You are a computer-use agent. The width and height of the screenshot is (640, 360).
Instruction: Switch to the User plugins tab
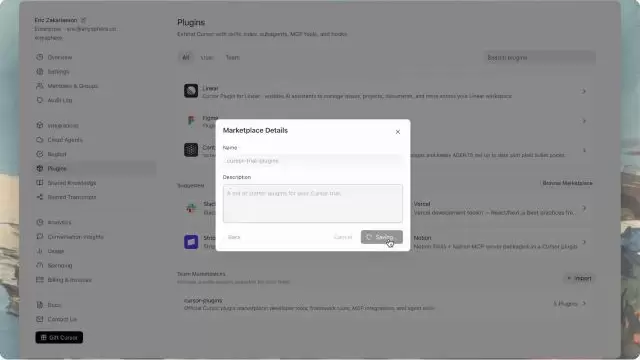tap(207, 58)
